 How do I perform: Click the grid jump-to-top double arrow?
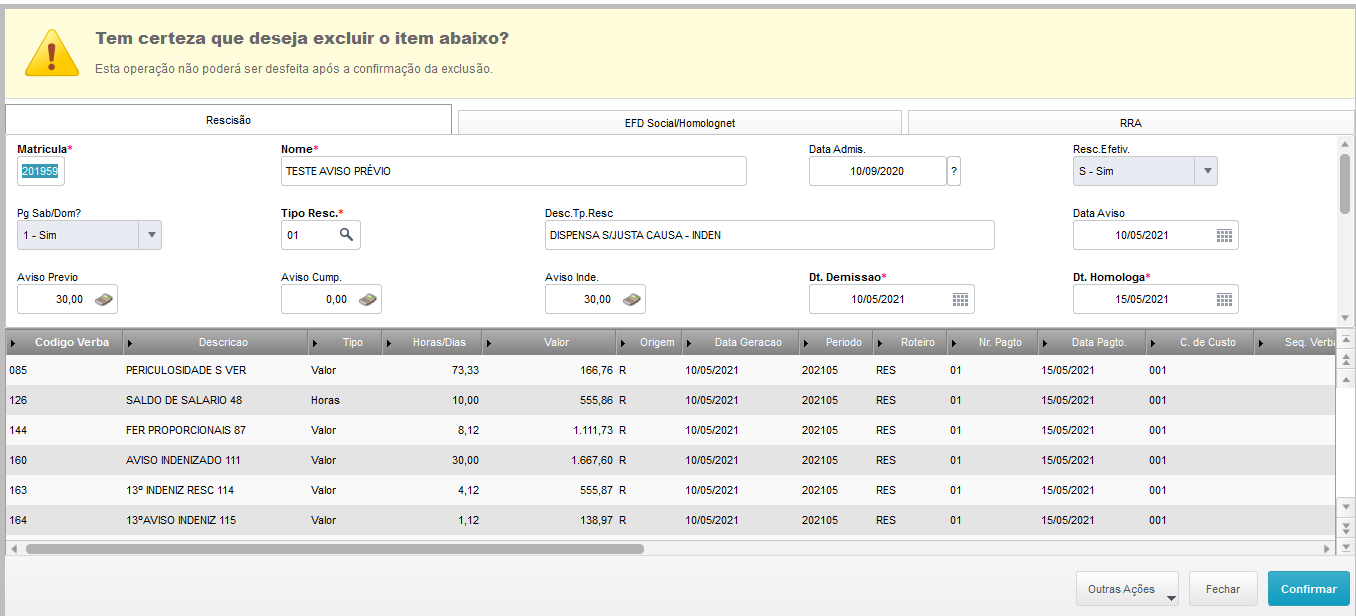1346,359
